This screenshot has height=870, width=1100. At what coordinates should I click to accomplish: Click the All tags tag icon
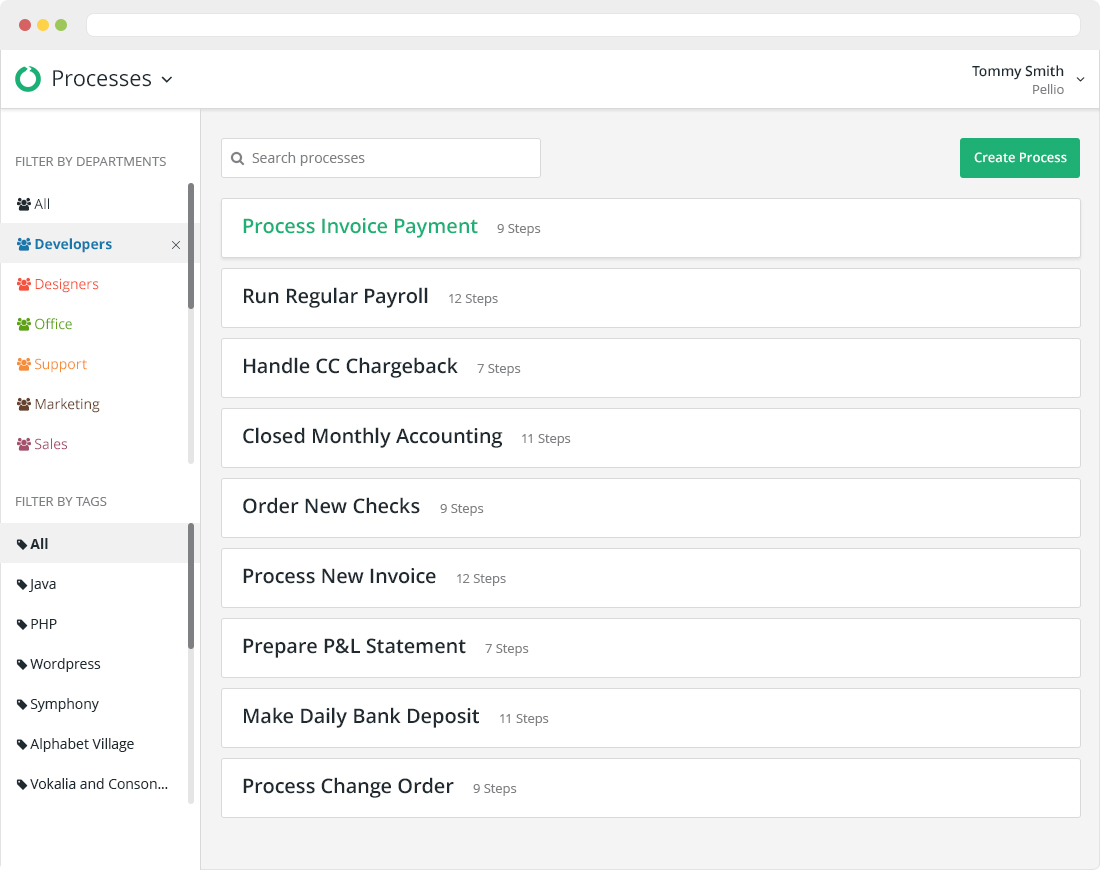coord(22,544)
